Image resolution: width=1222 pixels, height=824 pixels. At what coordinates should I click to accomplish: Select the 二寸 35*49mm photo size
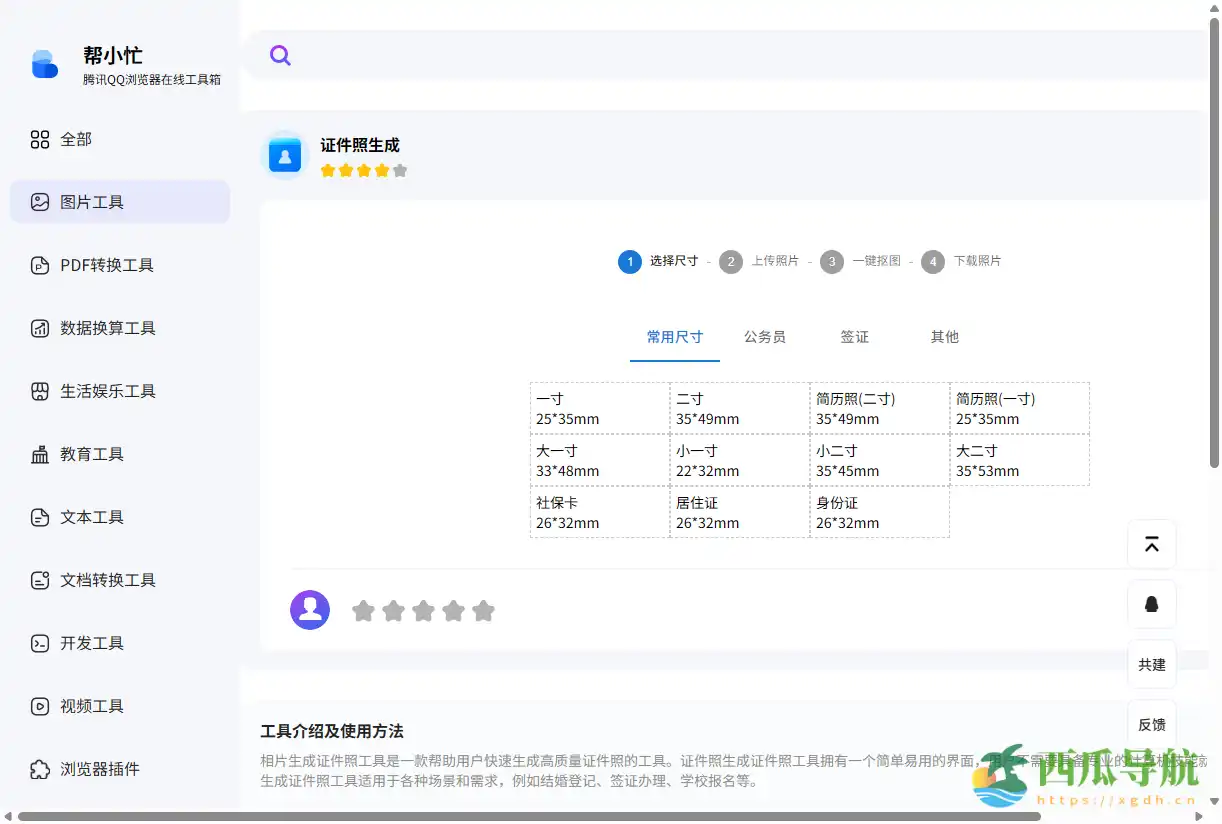(738, 407)
